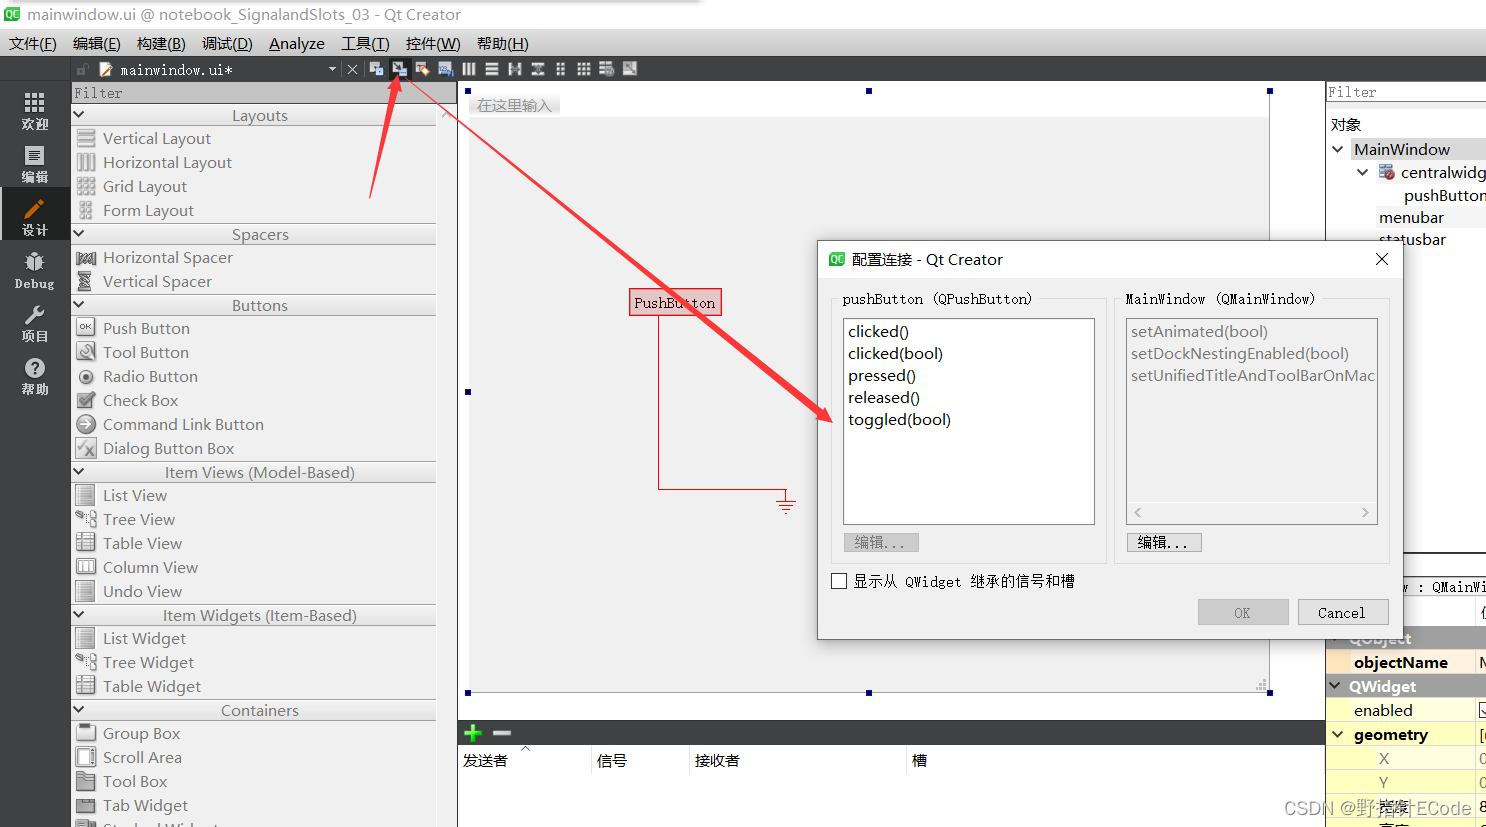Switch to 设计 design mode in sidebar

click(35, 216)
